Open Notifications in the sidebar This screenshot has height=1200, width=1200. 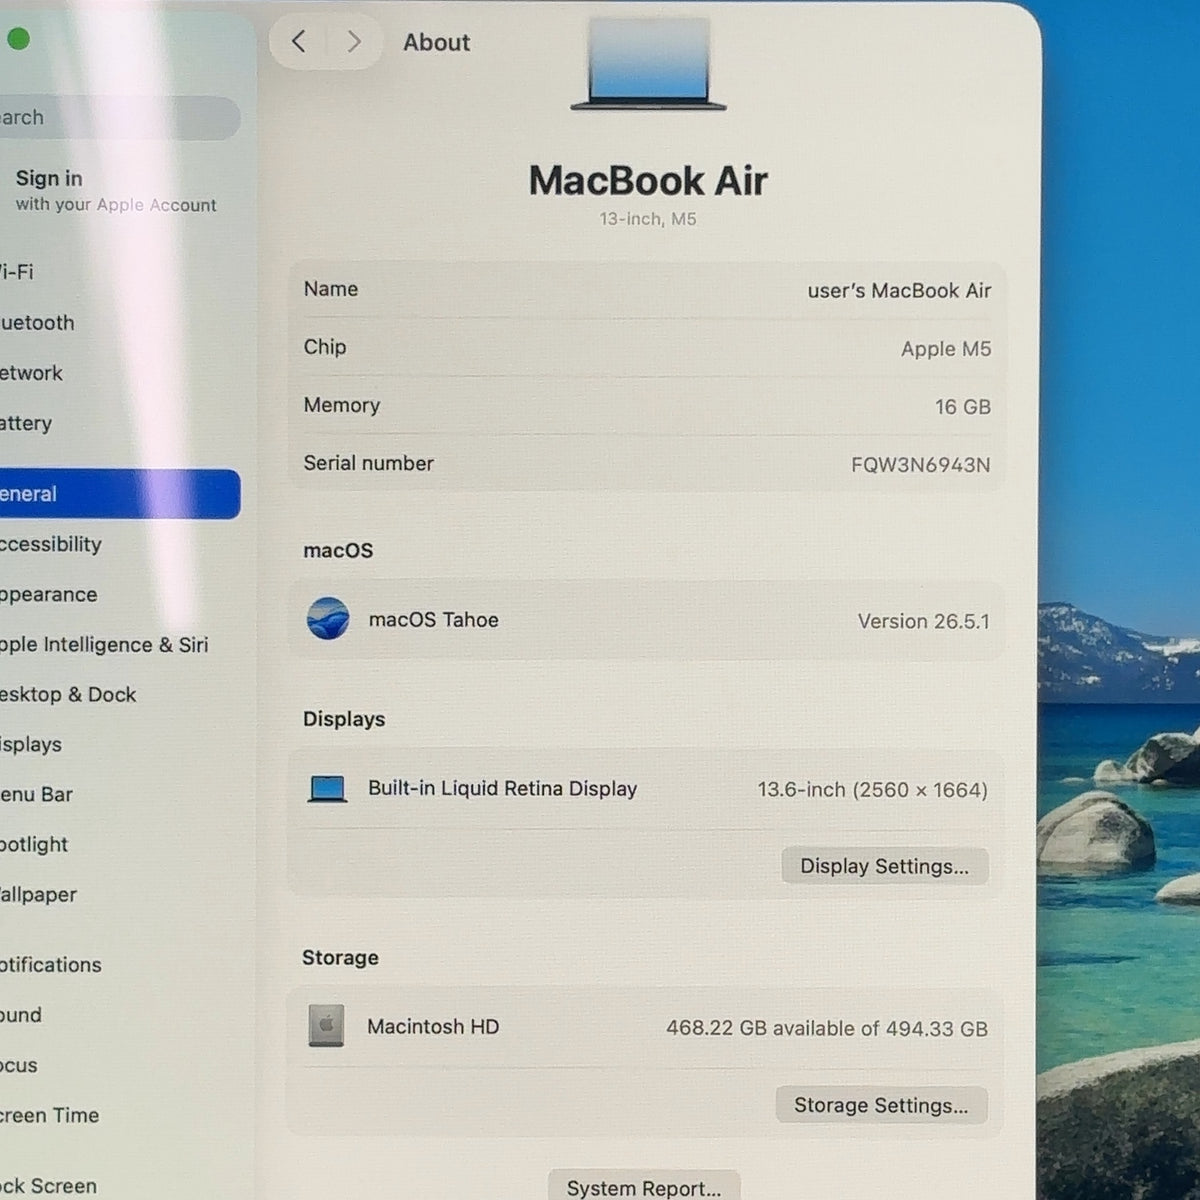click(51, 965)
